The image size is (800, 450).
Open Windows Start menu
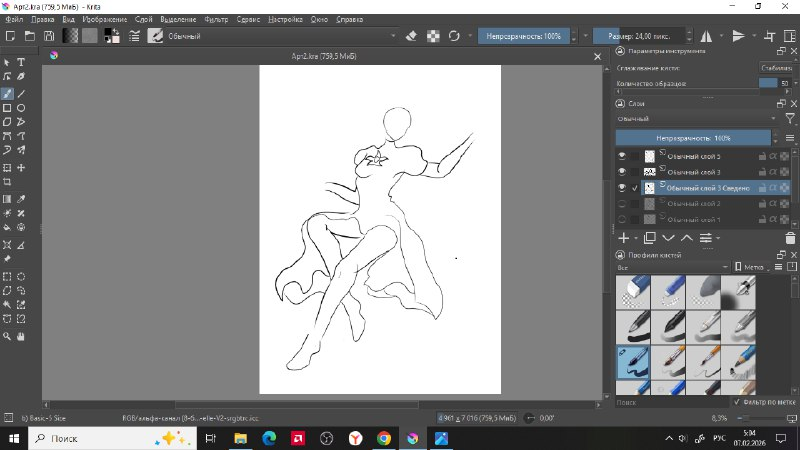(13, 438)
